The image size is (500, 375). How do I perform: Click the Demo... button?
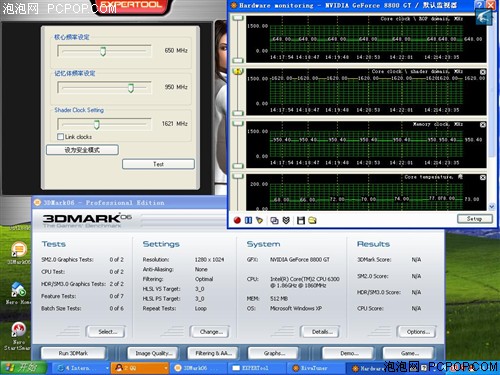(348, 353)
